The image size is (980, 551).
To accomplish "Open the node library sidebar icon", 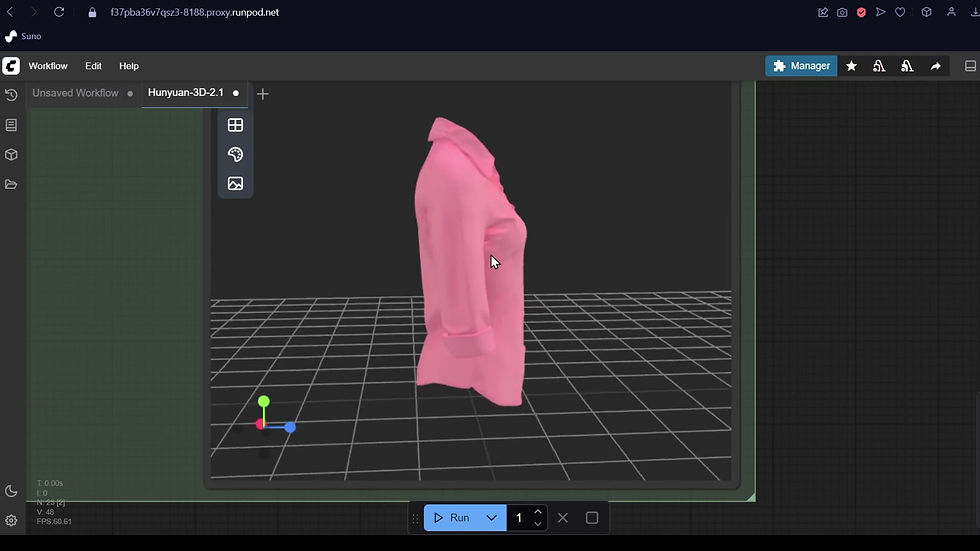I will [11, 125].
